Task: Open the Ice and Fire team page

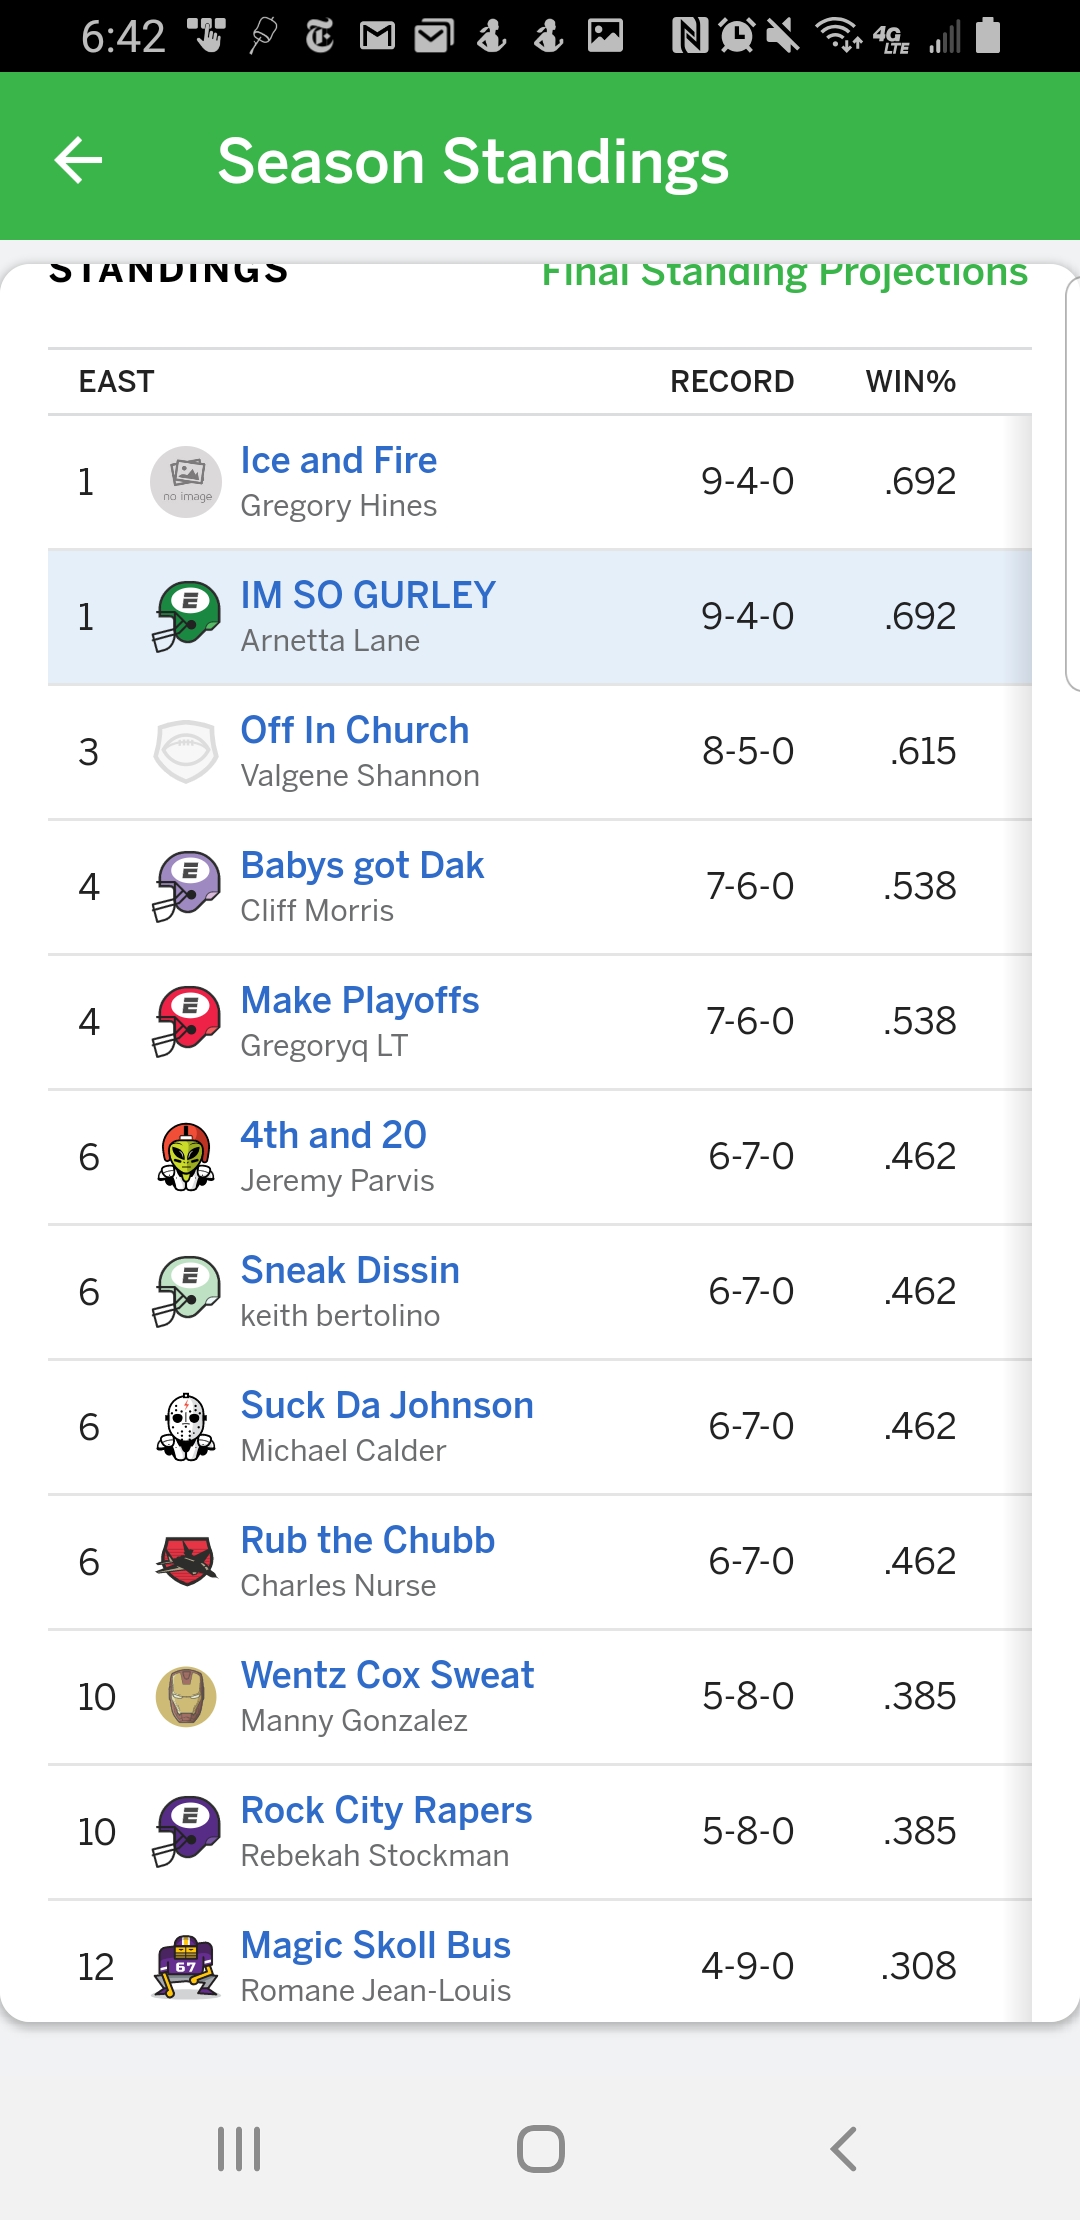Action: click(x=338, y=461)
